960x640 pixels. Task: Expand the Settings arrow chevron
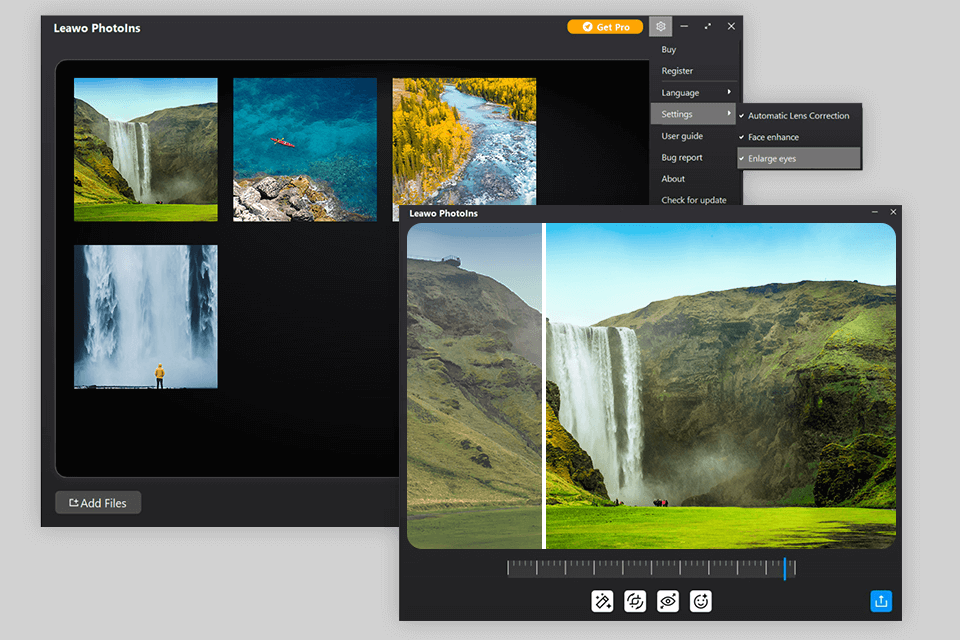(729, 113)
